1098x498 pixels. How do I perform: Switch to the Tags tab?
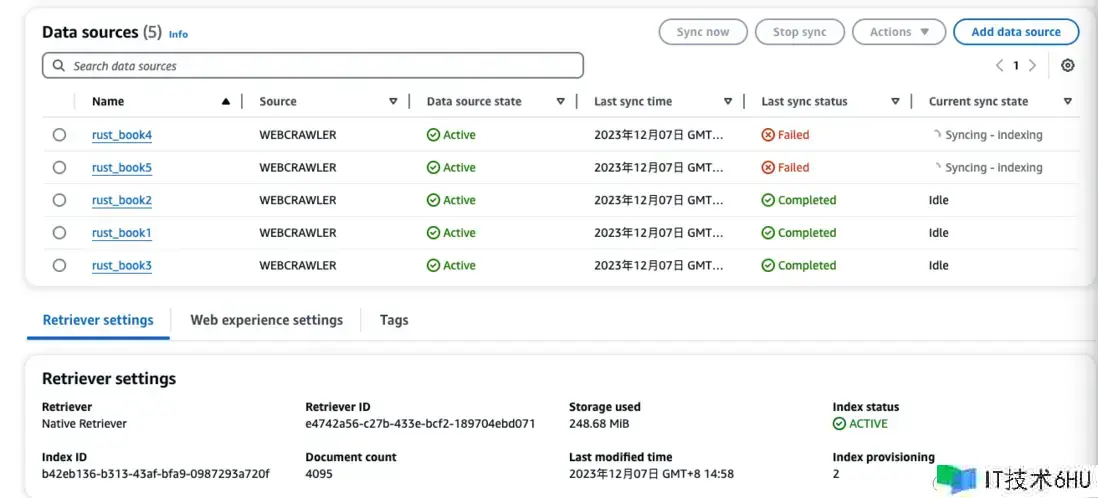pos(394,320)
